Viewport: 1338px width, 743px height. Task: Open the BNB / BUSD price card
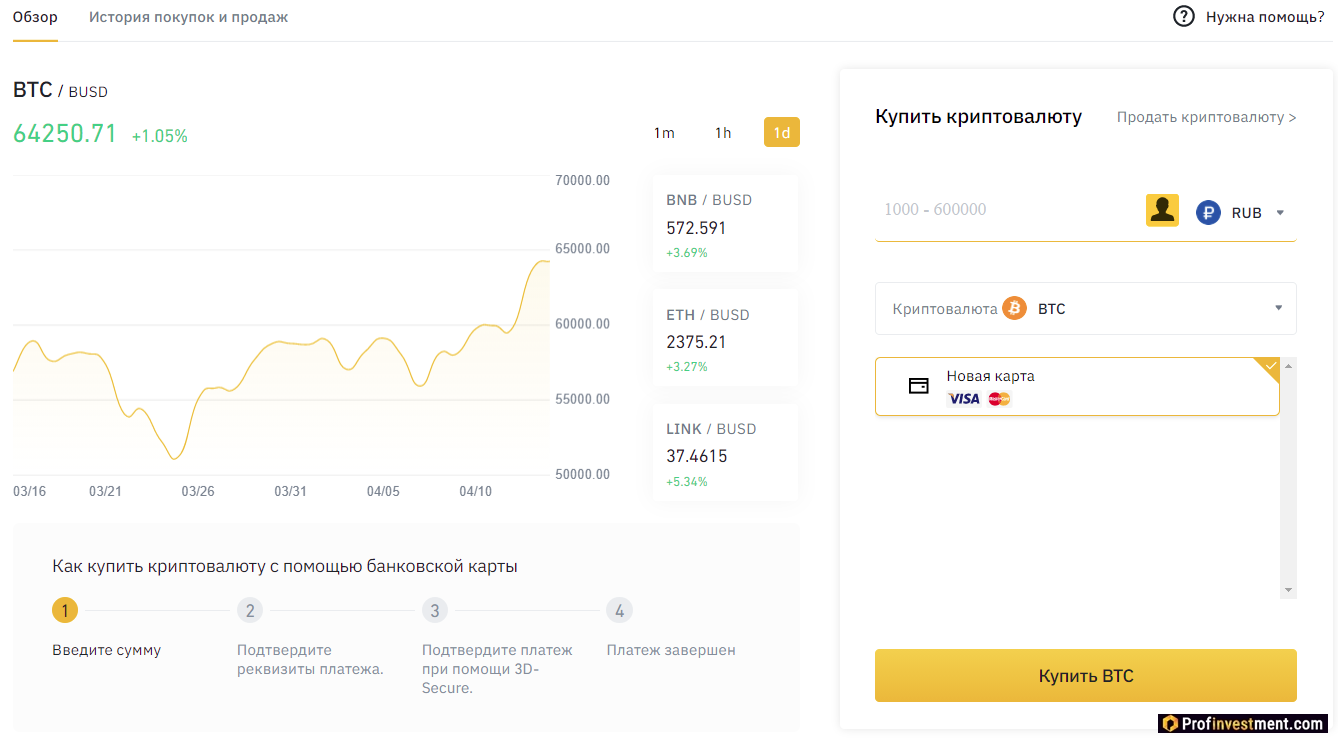(725, 224)
